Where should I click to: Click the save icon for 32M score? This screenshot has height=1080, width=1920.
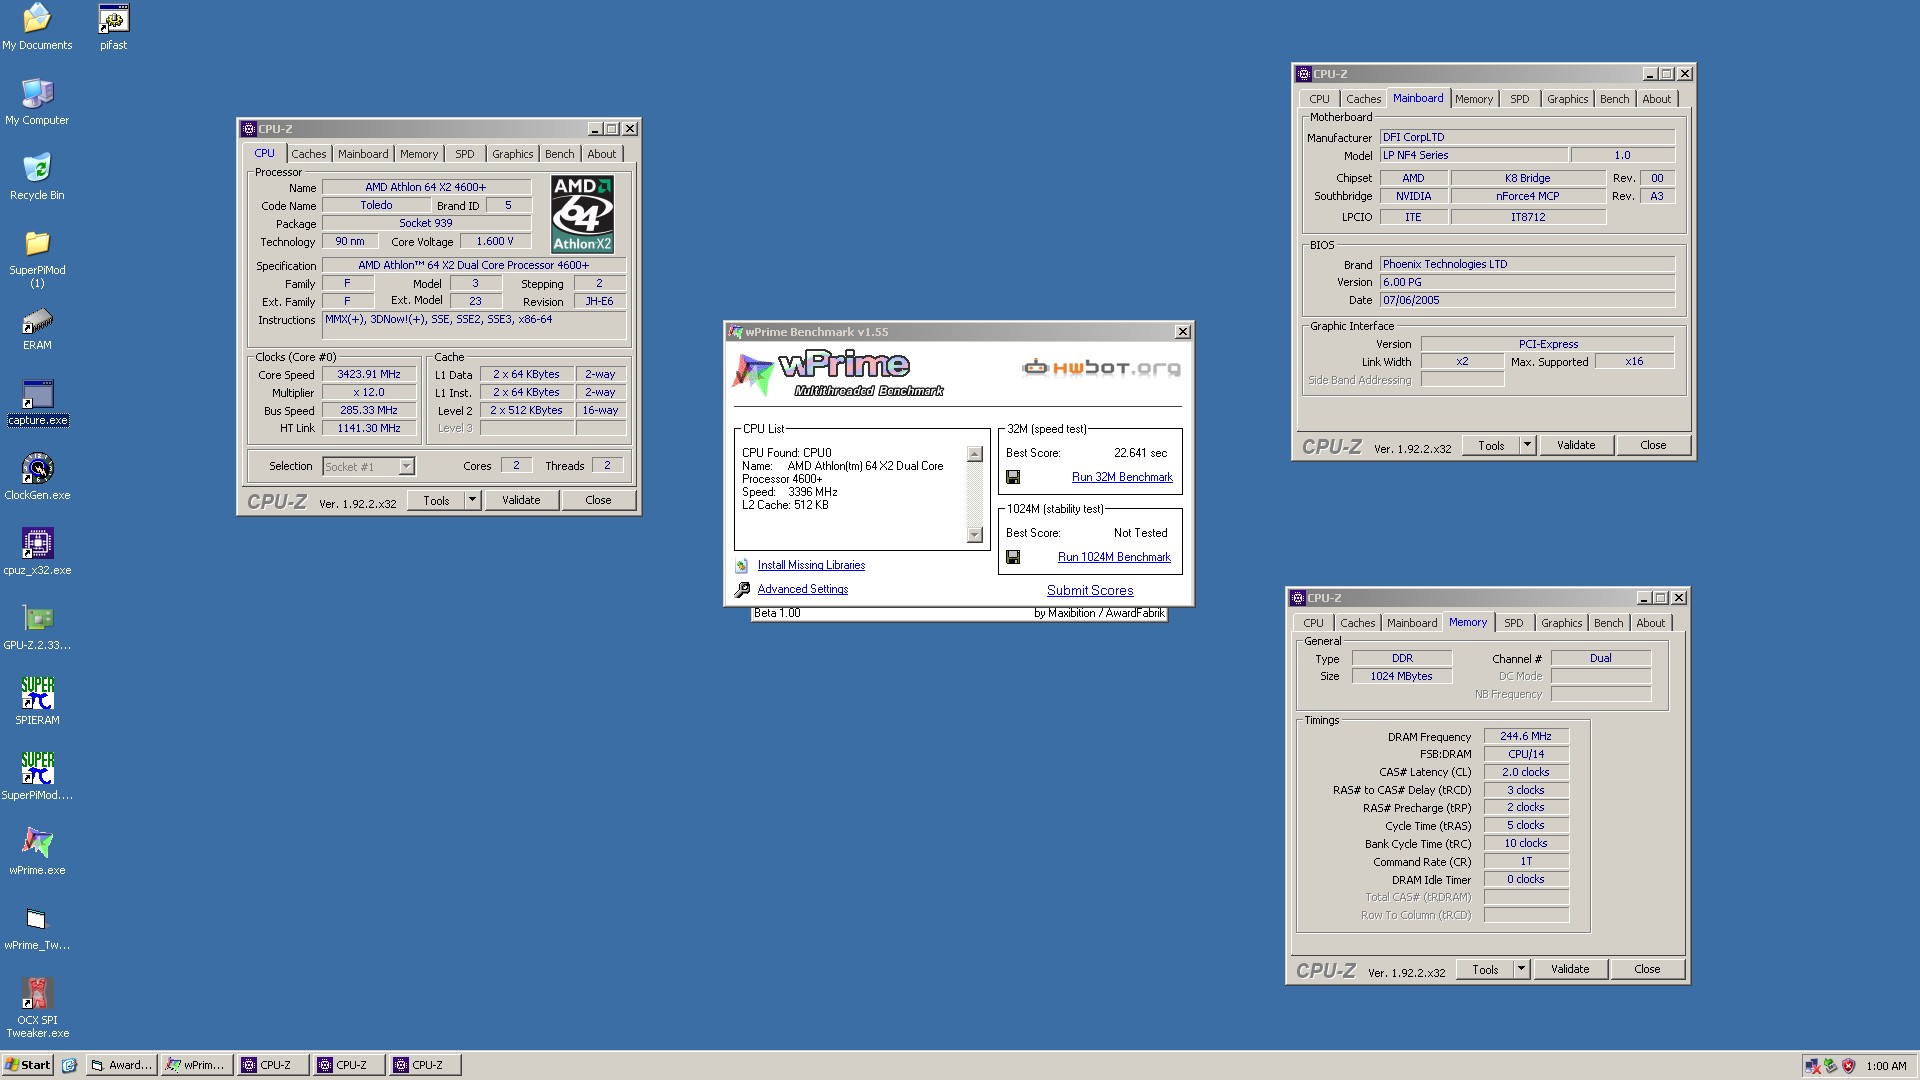click(1013, 477)
